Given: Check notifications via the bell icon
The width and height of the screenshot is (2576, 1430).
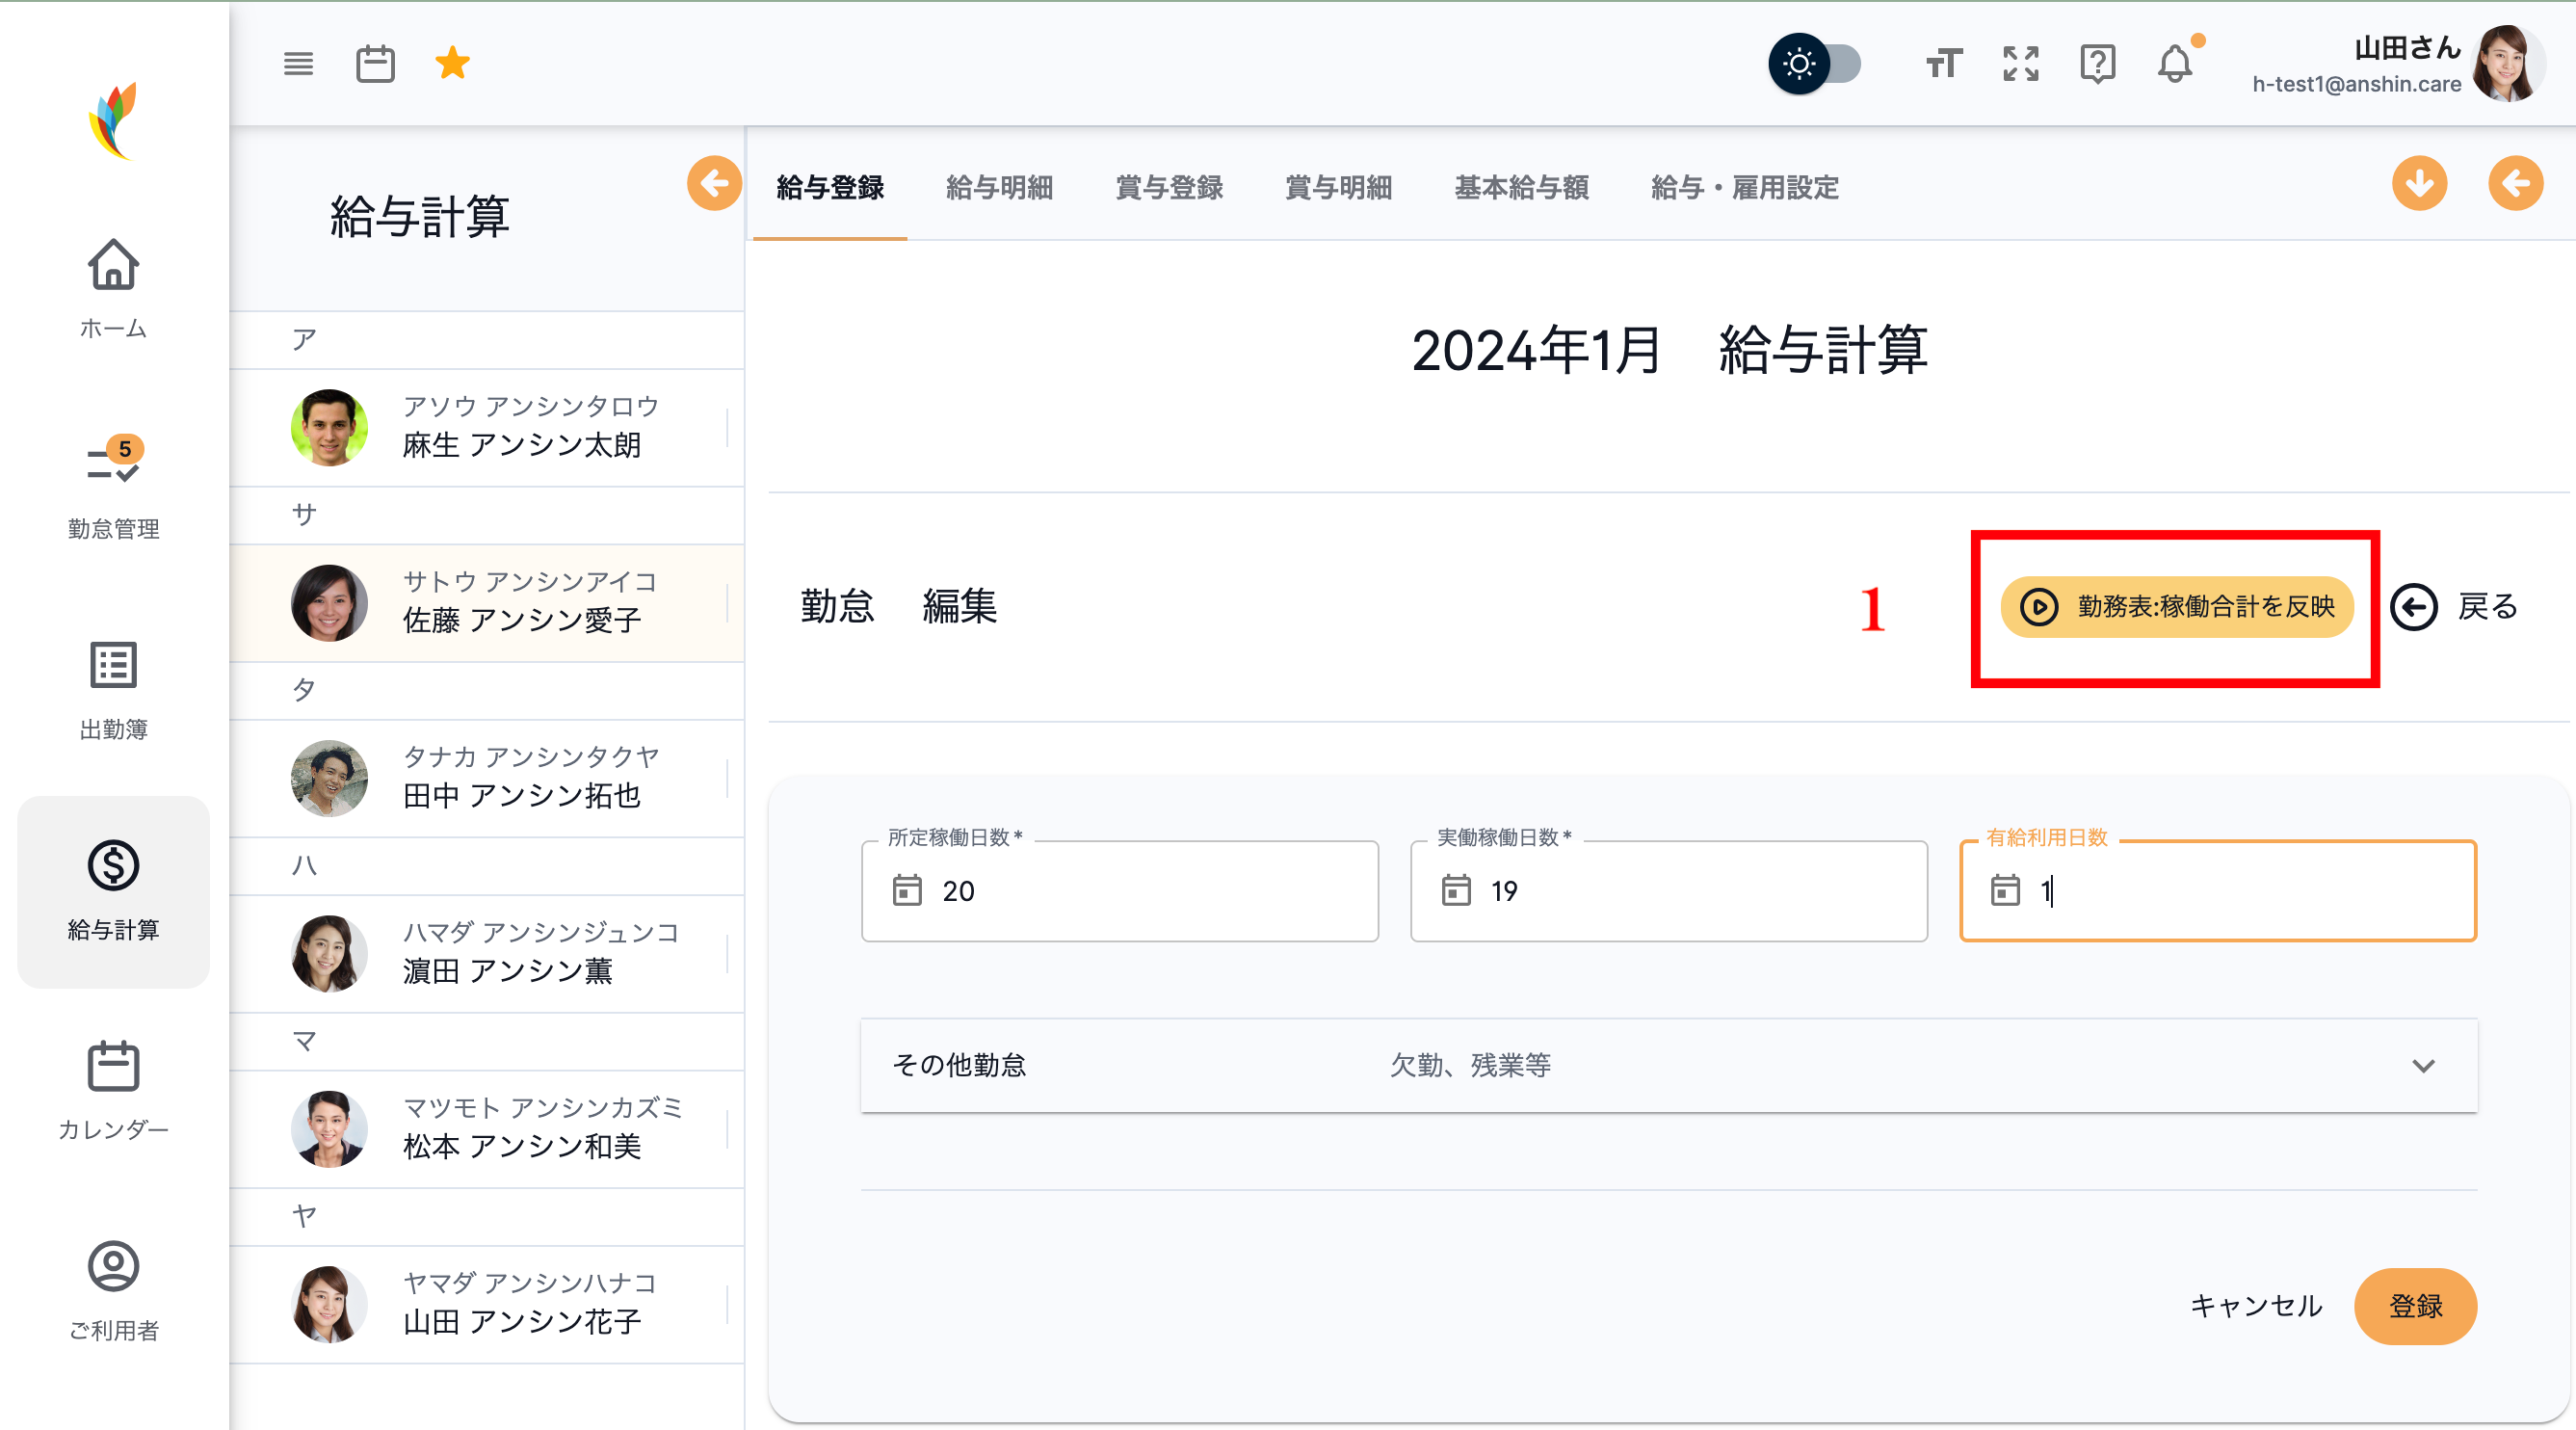Looking at the screenshot, I should [x=2176, y=66].
